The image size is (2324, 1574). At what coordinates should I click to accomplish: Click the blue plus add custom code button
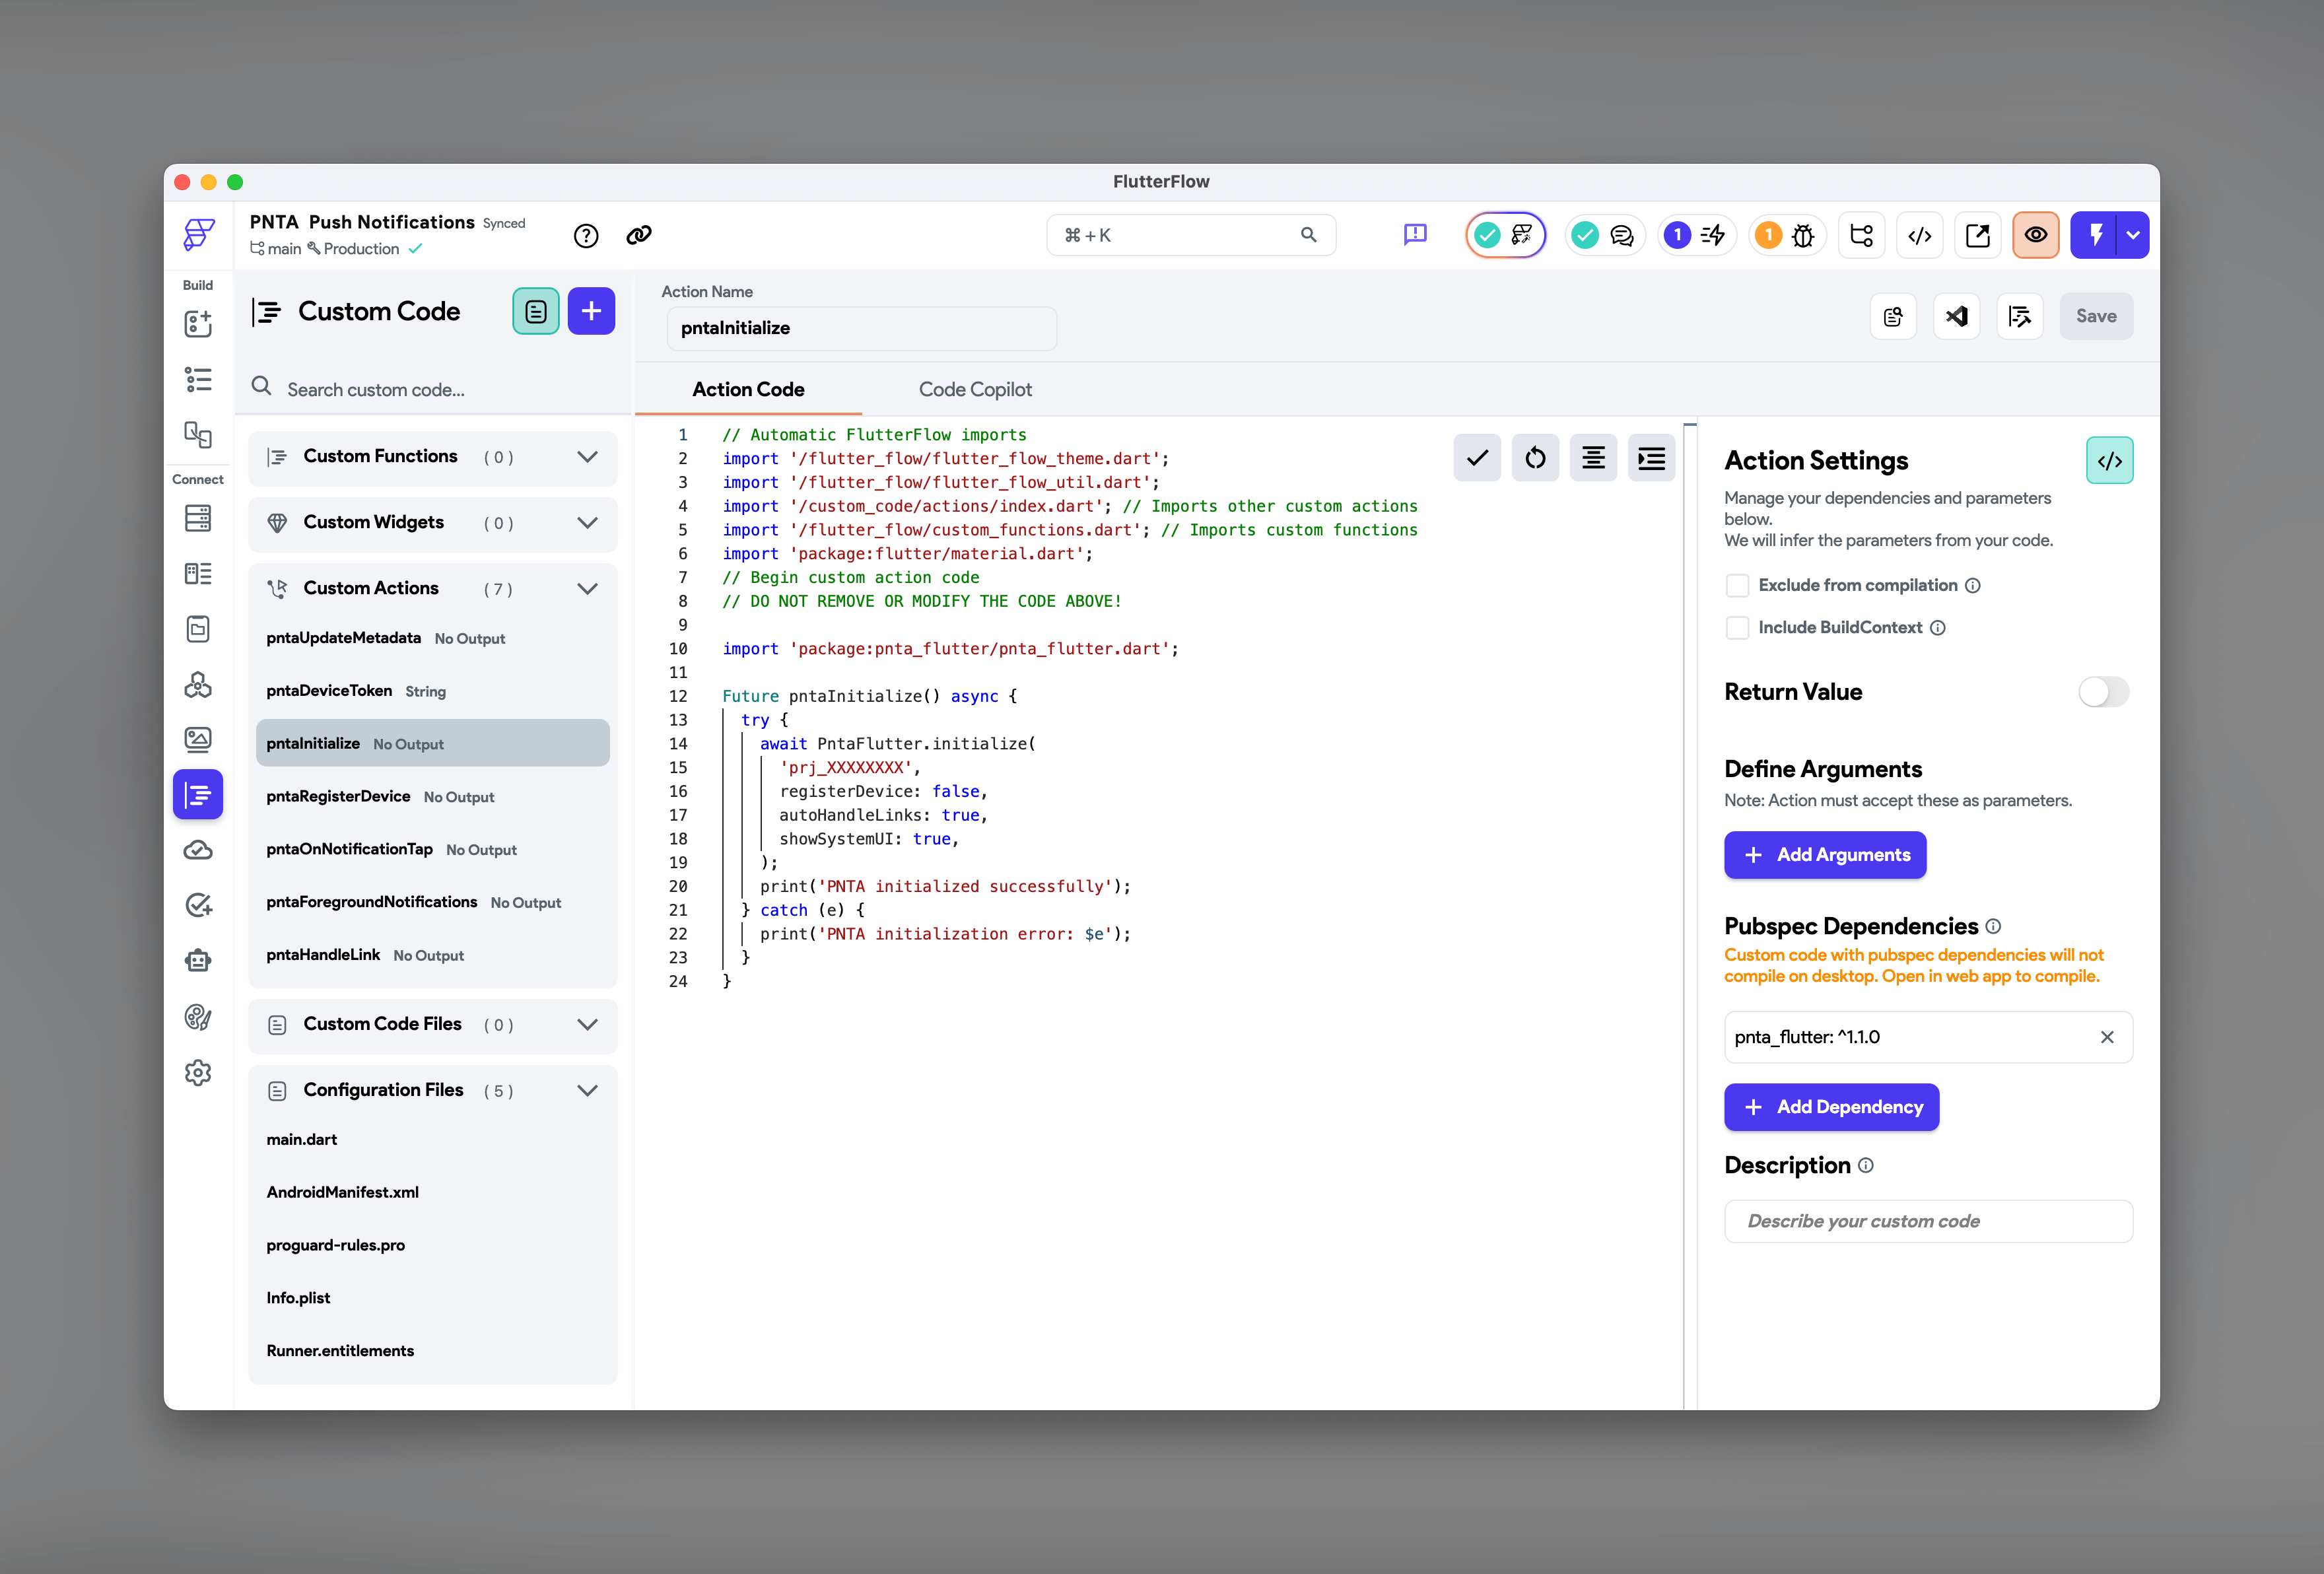click(x=591, y=312)
